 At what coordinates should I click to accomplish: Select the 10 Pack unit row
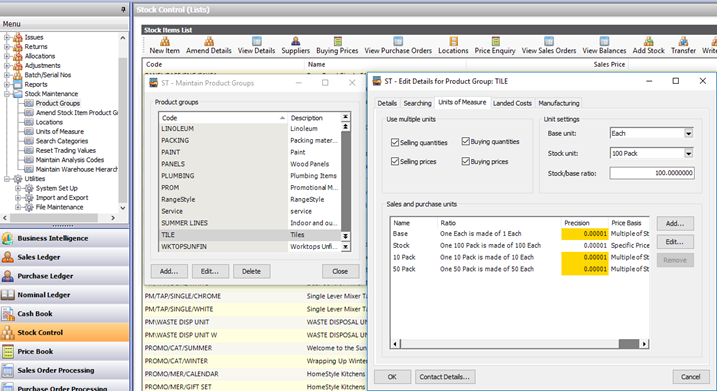point(520,257)
